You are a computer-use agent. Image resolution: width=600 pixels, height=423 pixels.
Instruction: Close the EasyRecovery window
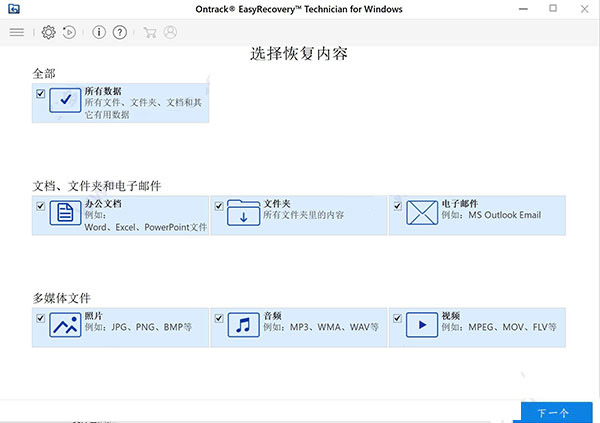(585, 9)
